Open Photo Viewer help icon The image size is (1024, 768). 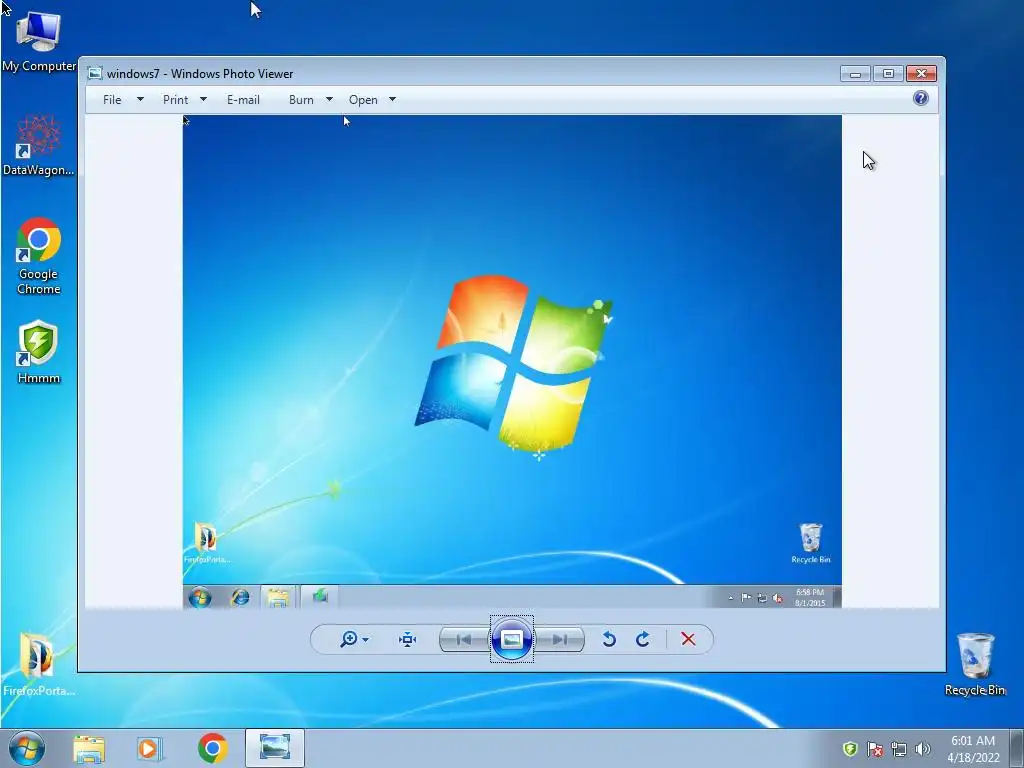point(921,98)
